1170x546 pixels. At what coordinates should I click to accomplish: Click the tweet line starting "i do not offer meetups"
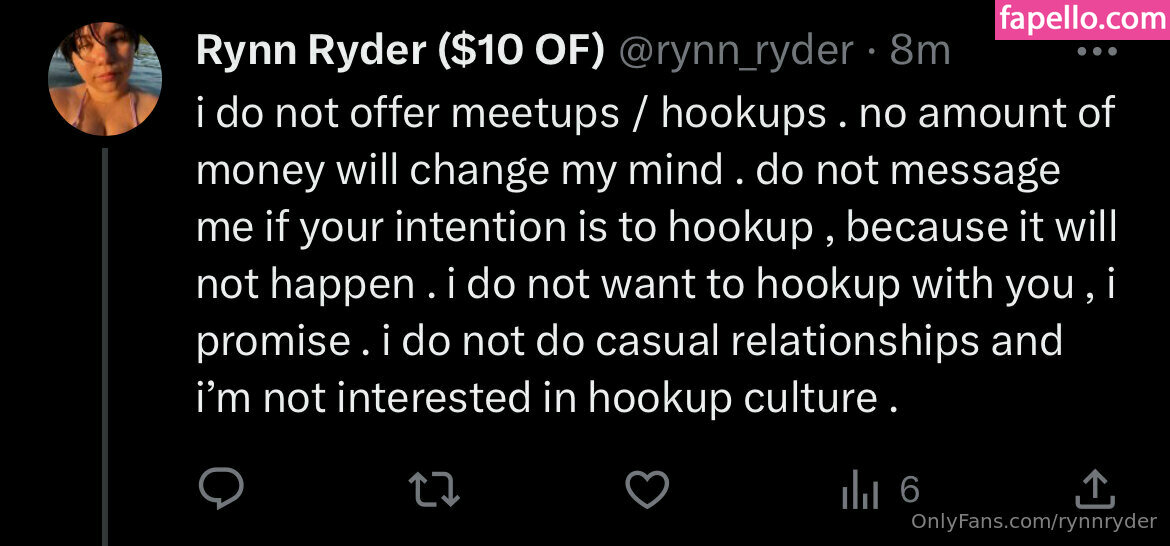click(655, 113)
